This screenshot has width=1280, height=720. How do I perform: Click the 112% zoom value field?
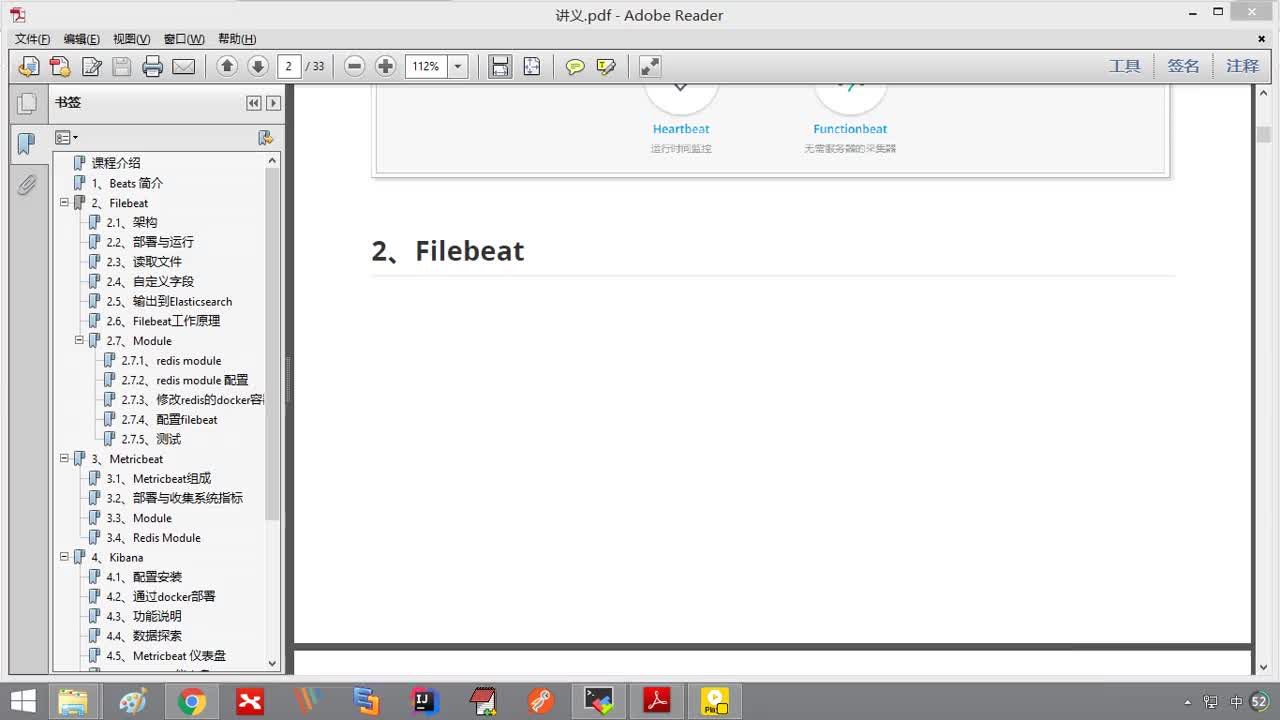point(426,66)
